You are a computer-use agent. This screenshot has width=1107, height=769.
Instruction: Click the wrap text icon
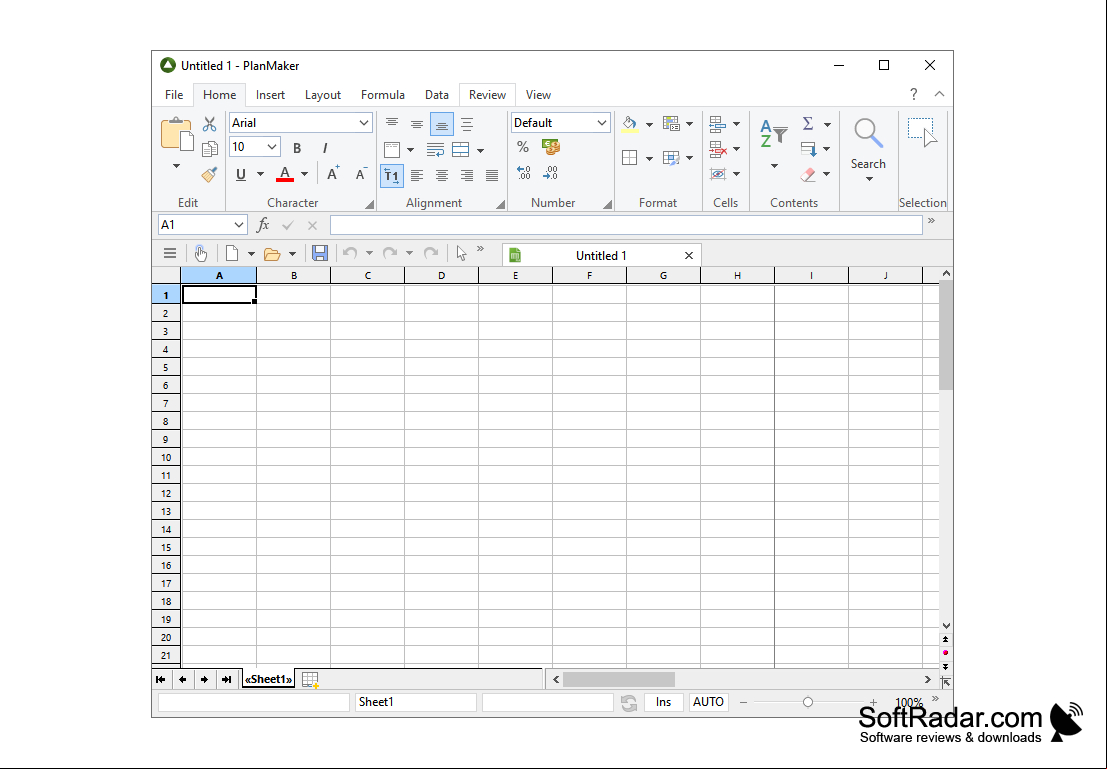(x=436, y=150)
